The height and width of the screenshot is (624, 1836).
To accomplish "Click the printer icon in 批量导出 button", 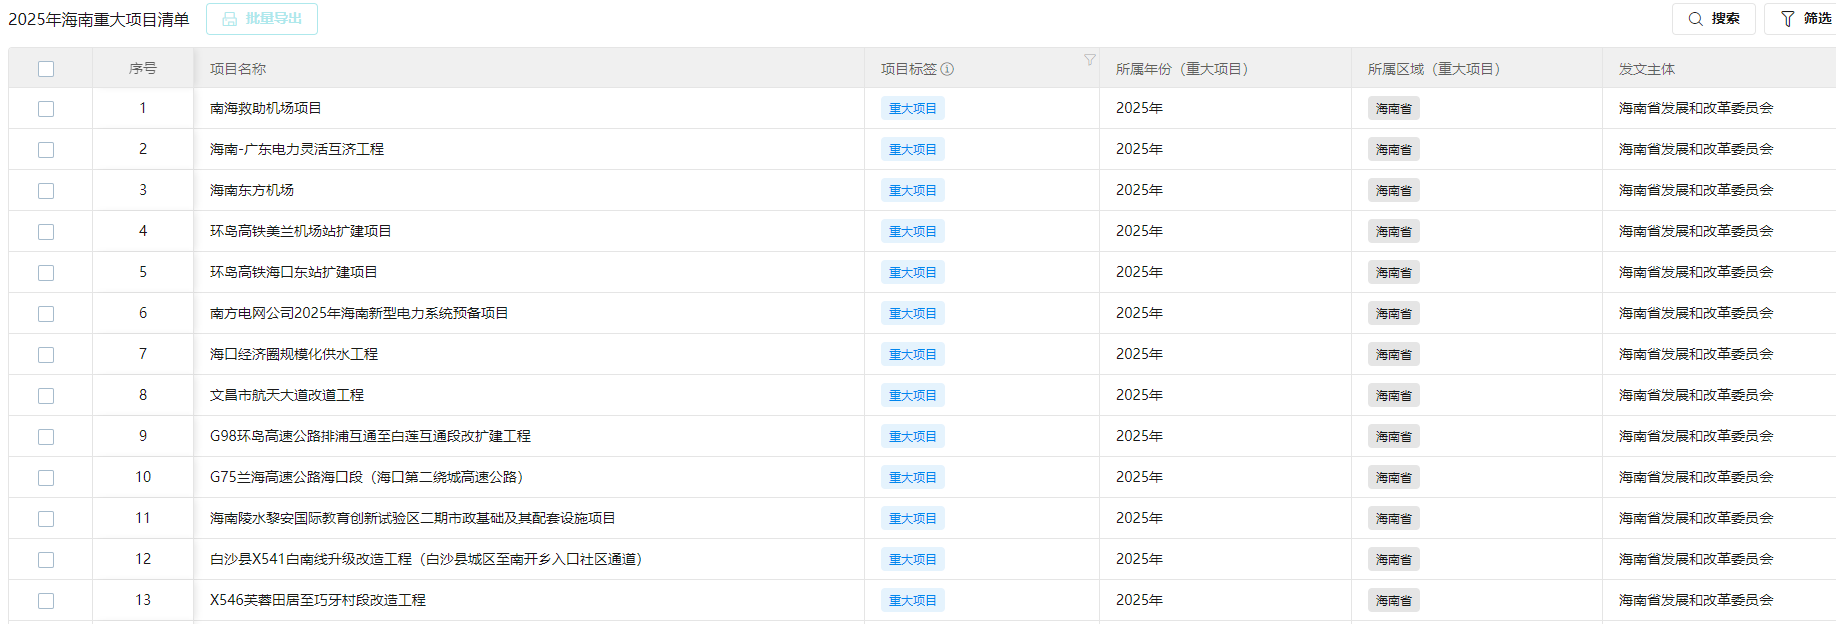I will tap(230, 19).
